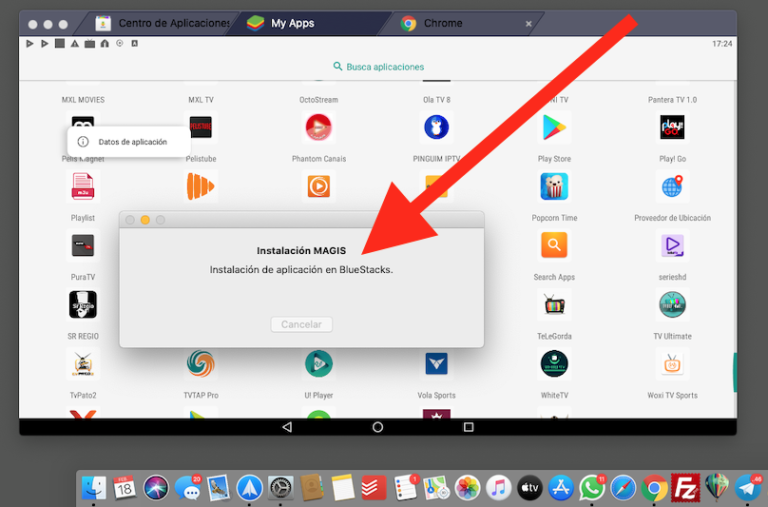Click the Busca aplicaciones search field
Viewport: 768px width, 507px height.
click(x=378, y=67)
